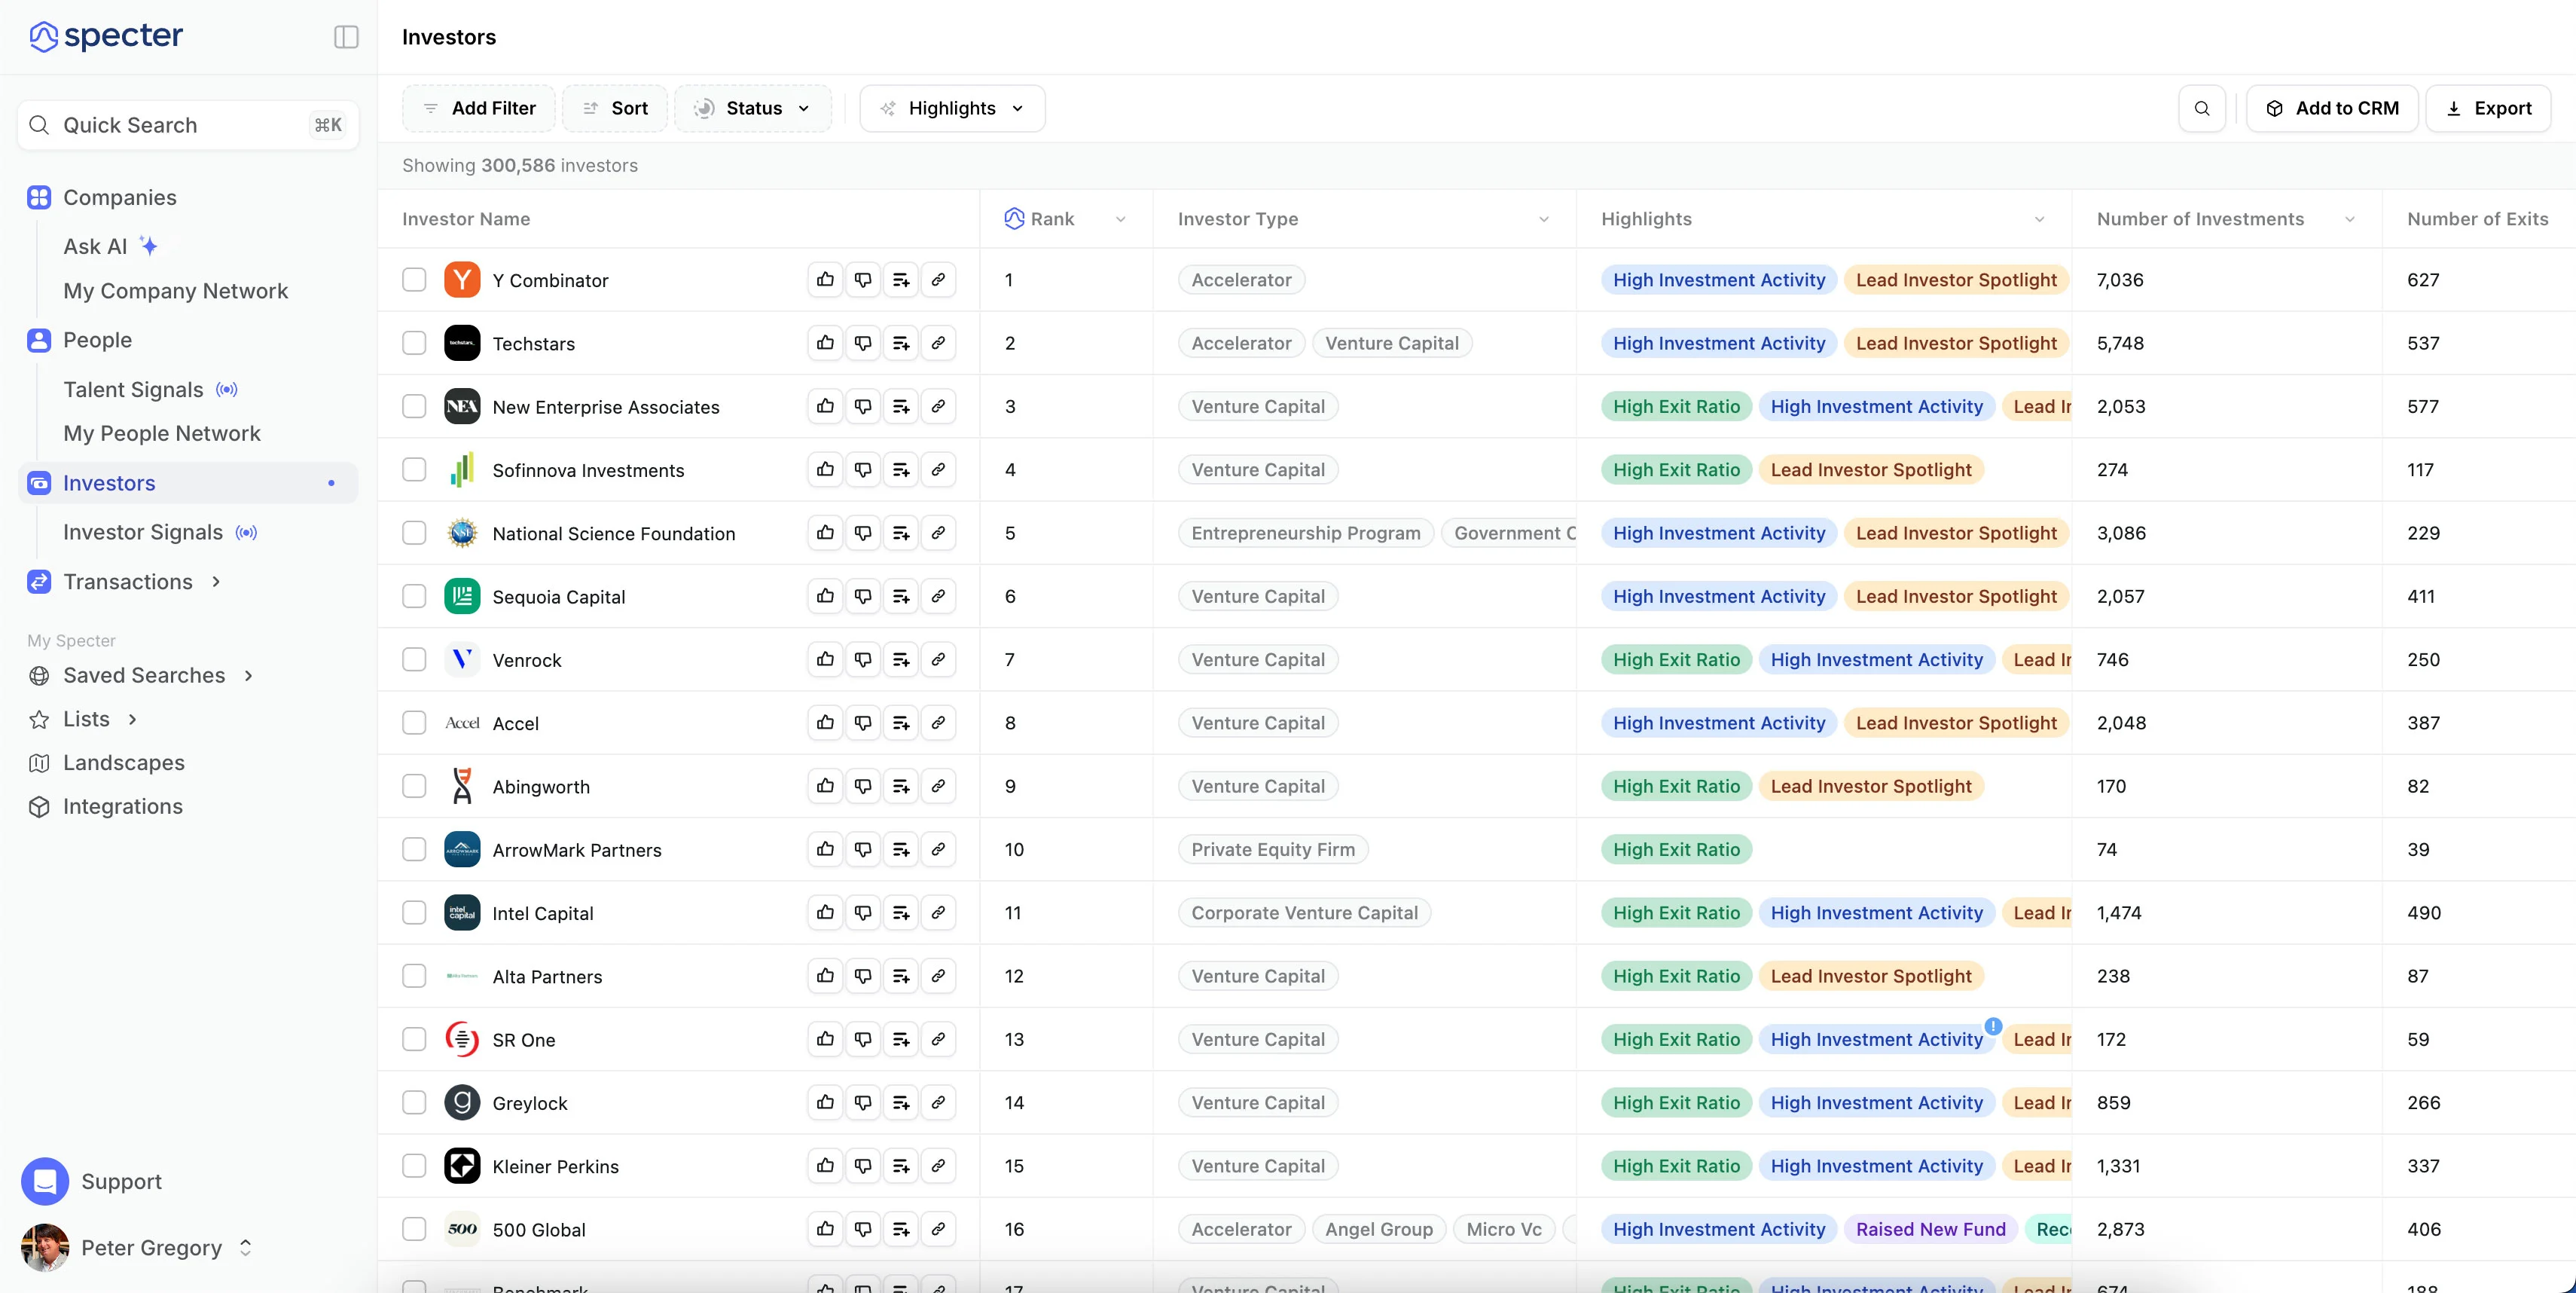Screen dimensions: 2576x1293
Task: Thumbs down Greylock
Action: click(x=863, y=1102)
